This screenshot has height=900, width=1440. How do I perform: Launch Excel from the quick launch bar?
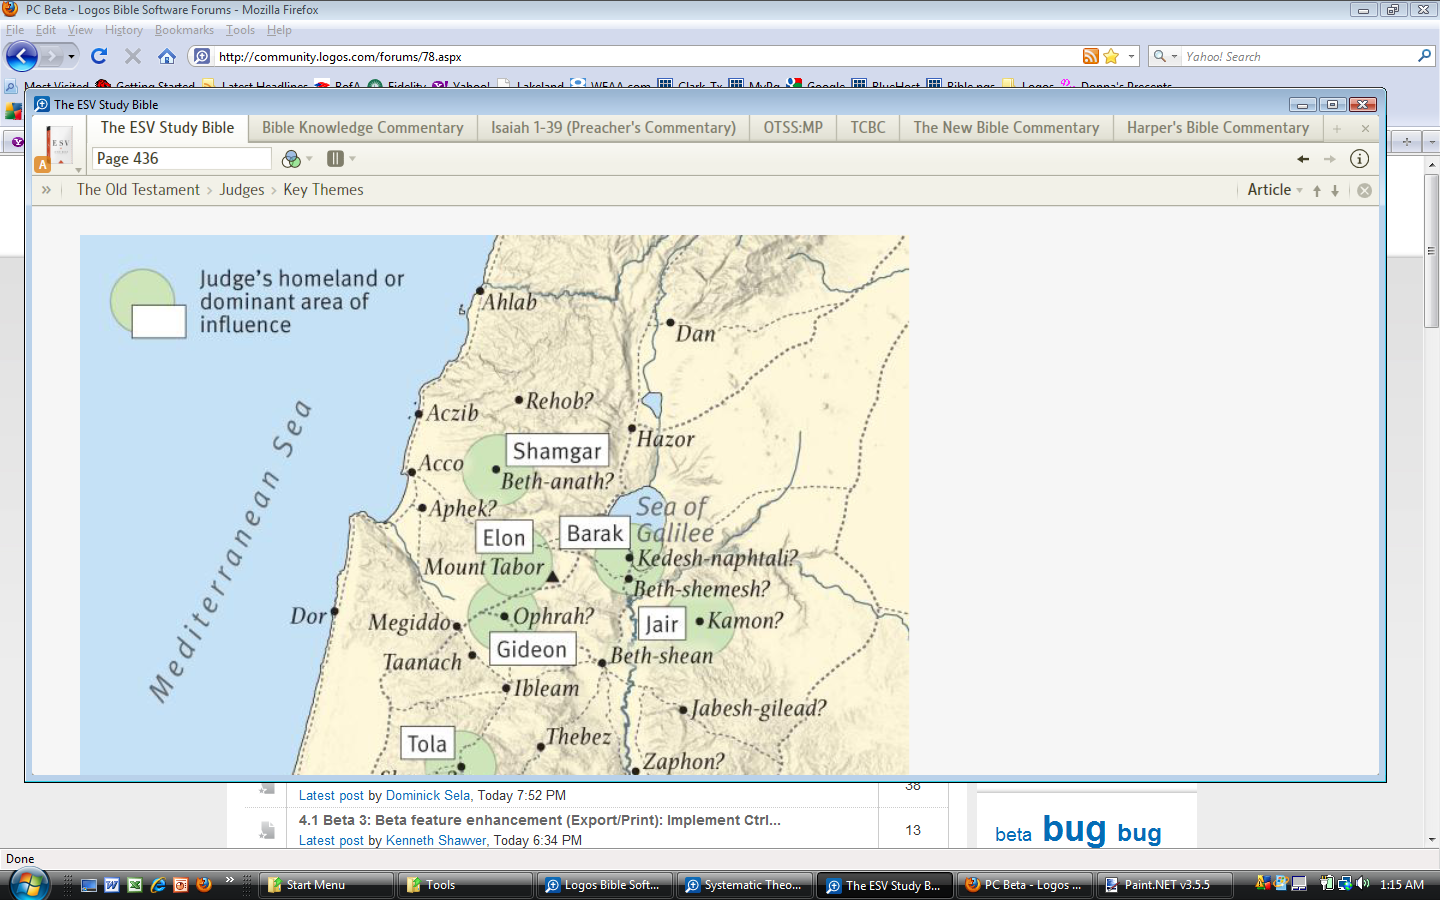[x=135, y=885]
